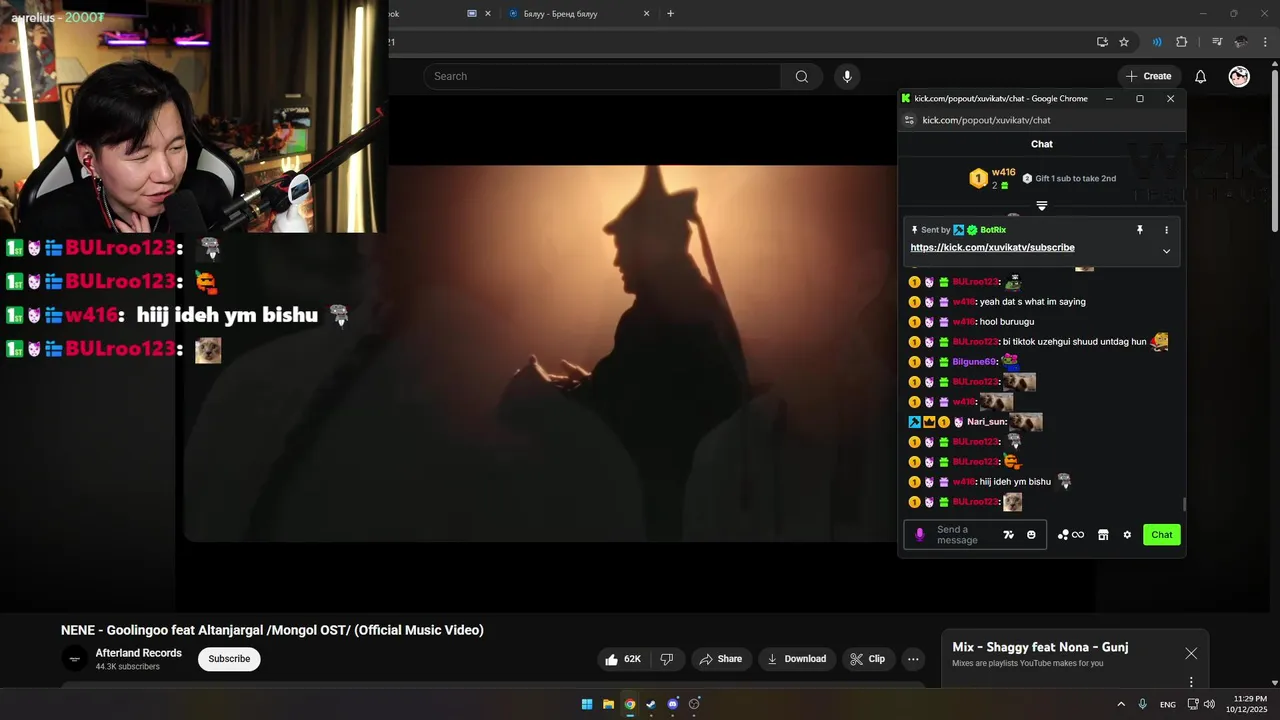1280x720 pixels.
Task: Send message with green Chat button
Action: (x=1162, y=535)
